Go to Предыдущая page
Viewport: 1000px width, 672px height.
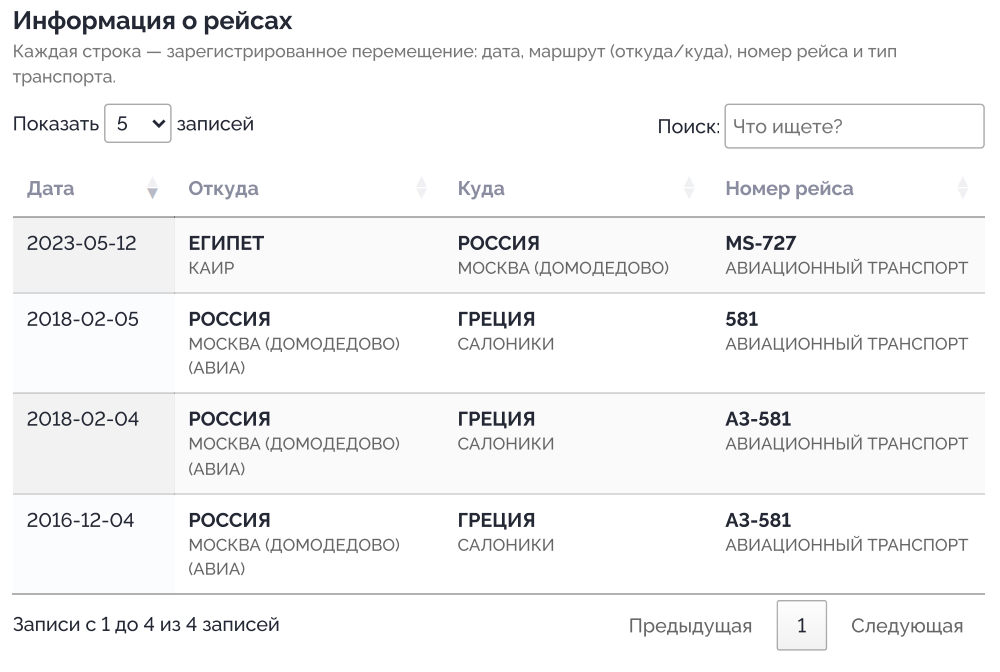click(690, 625)
